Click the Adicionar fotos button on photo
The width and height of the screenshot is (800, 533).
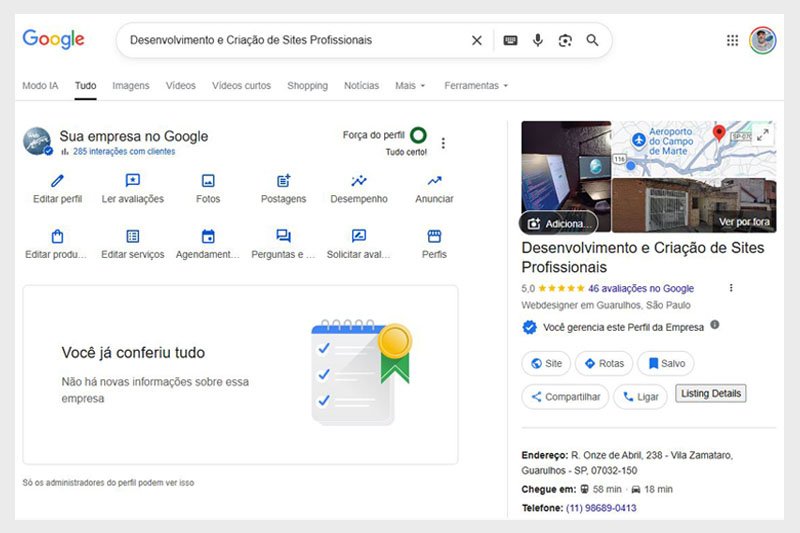559,223
